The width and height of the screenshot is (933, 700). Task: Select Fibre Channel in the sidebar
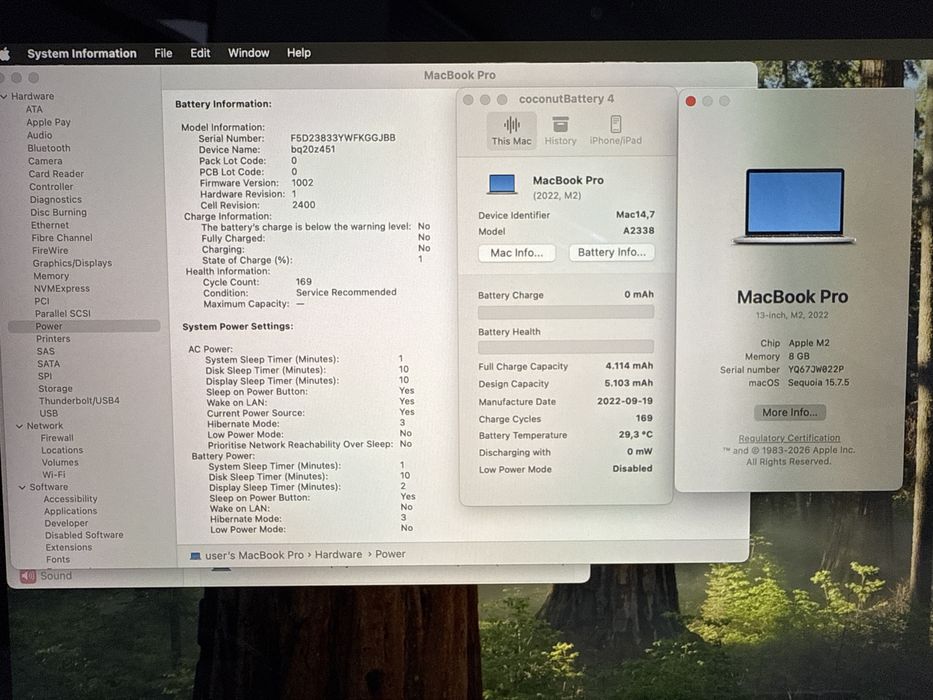pos(62,238)
